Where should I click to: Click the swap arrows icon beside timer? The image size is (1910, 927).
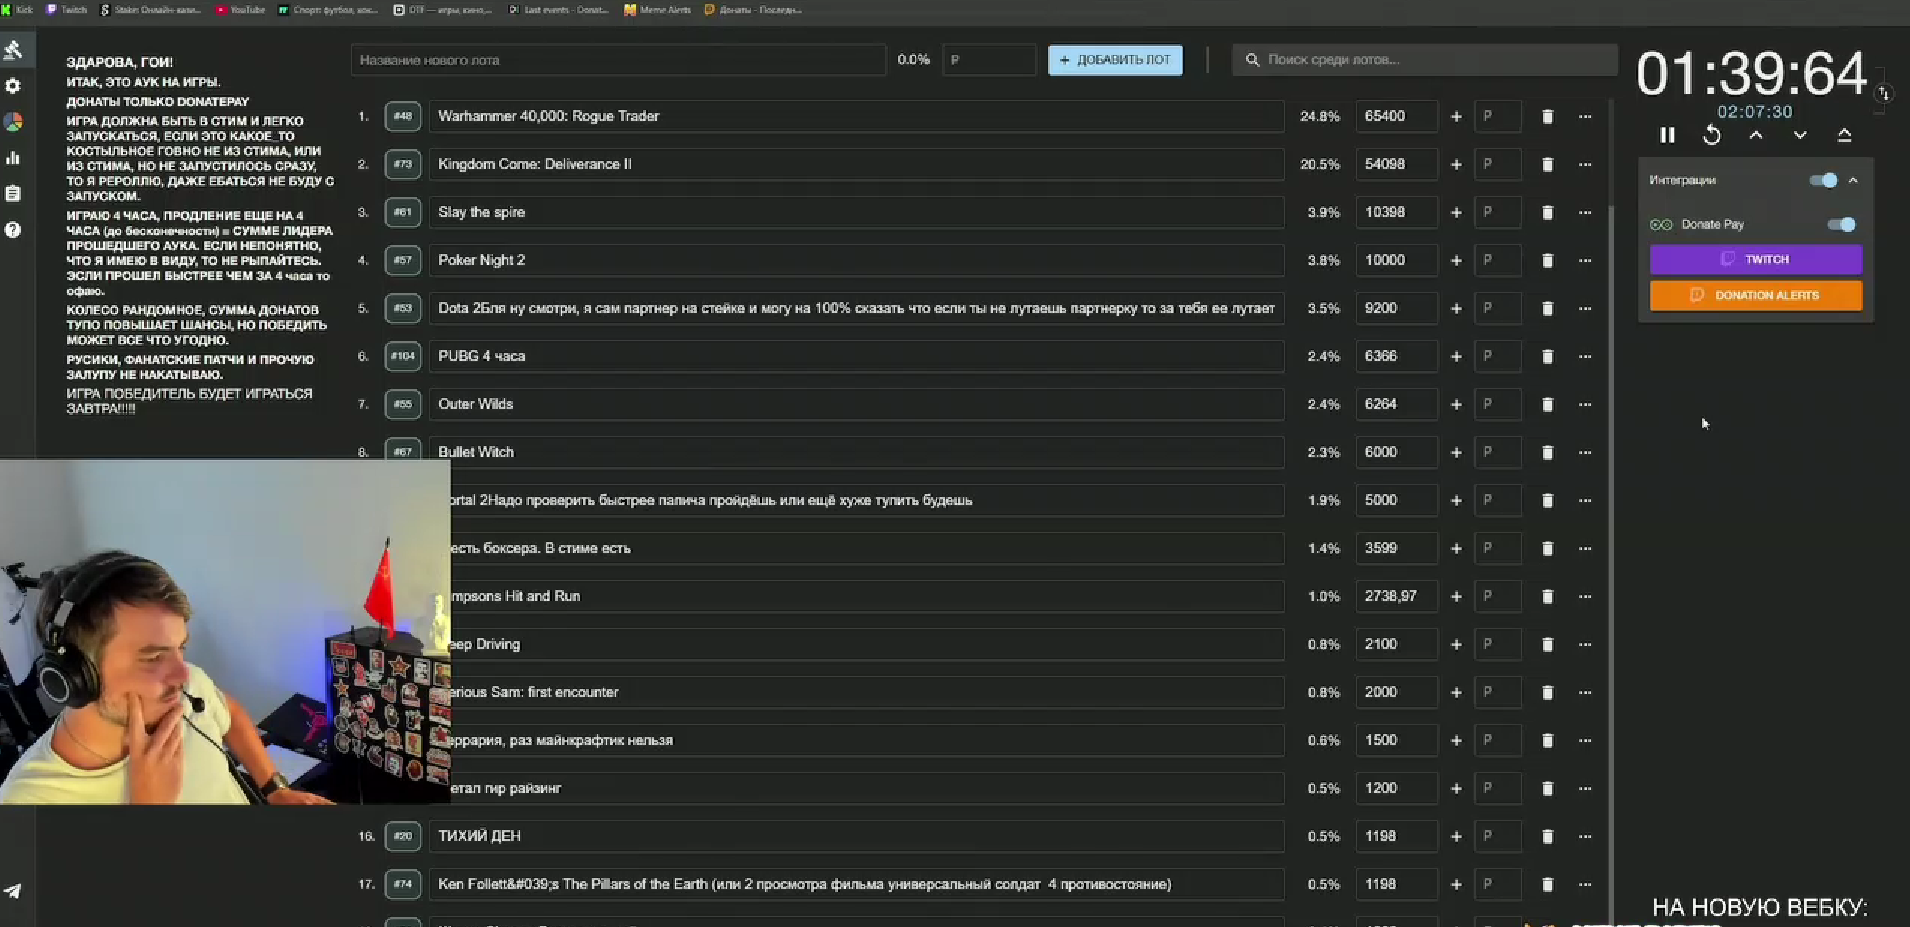(1884, 93)
